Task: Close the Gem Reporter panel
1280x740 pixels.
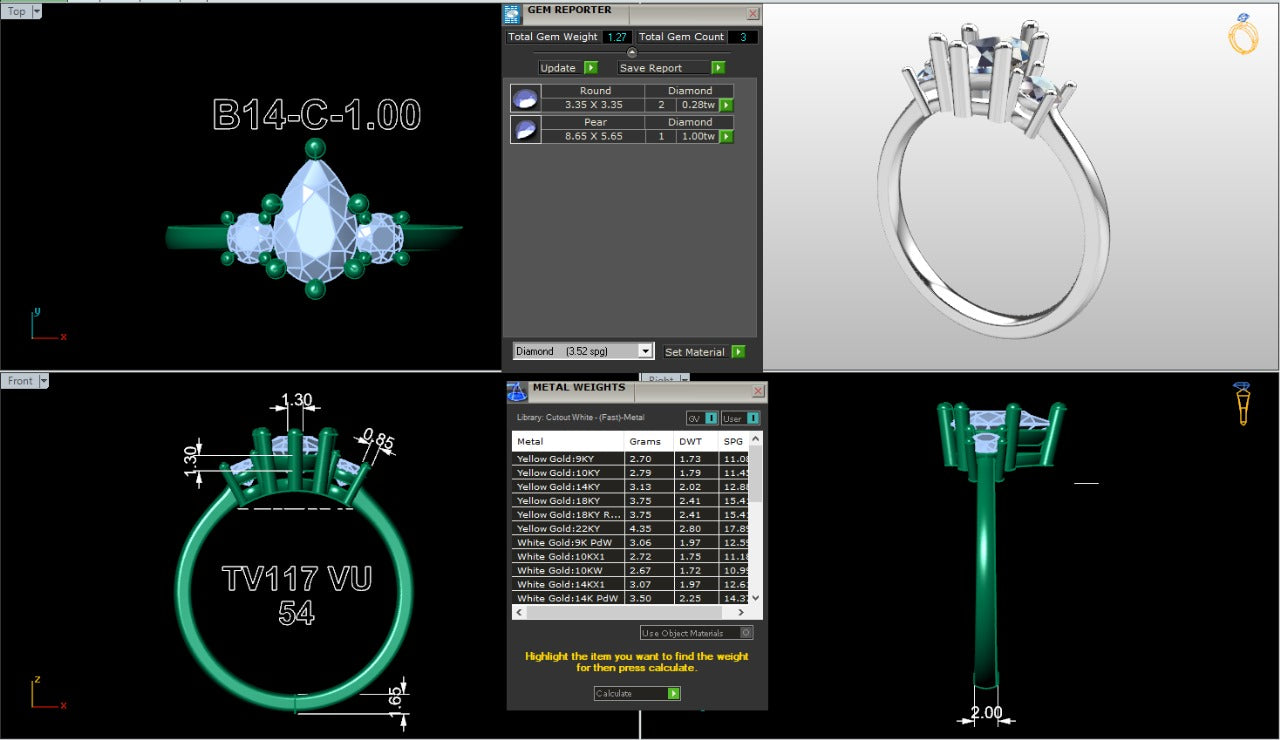Action: point(753,14)
